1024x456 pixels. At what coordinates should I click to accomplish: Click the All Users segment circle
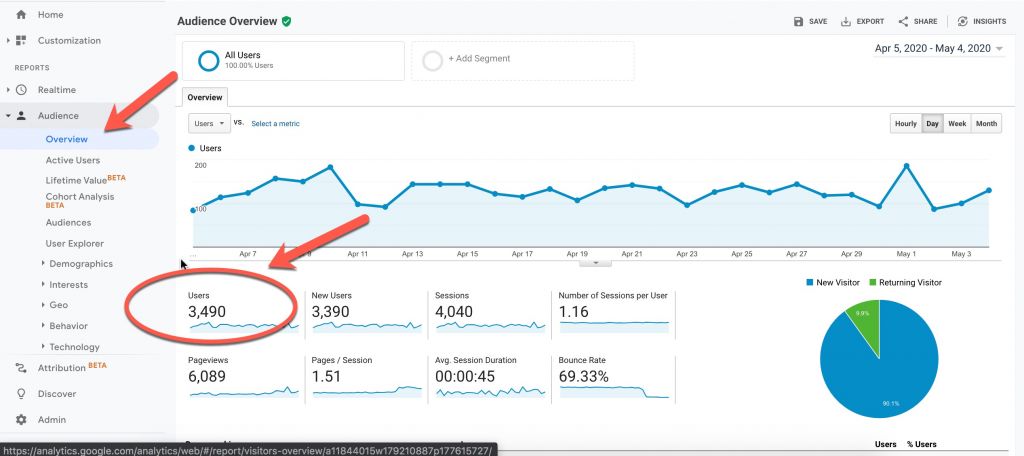click(x=208, y=61)
